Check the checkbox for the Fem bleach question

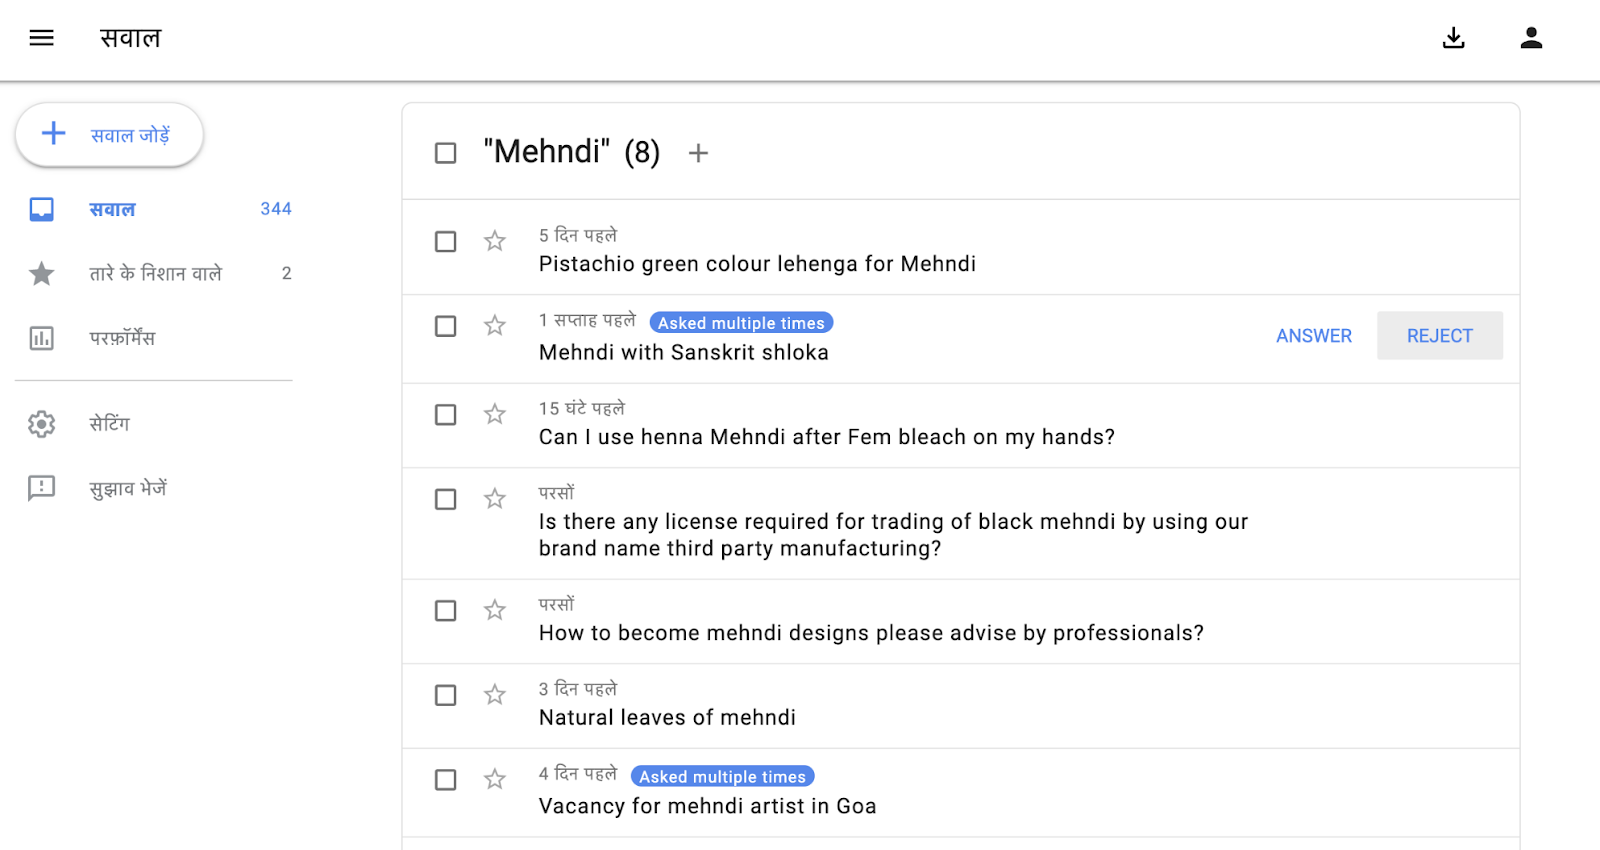click(x=445, y=414)
